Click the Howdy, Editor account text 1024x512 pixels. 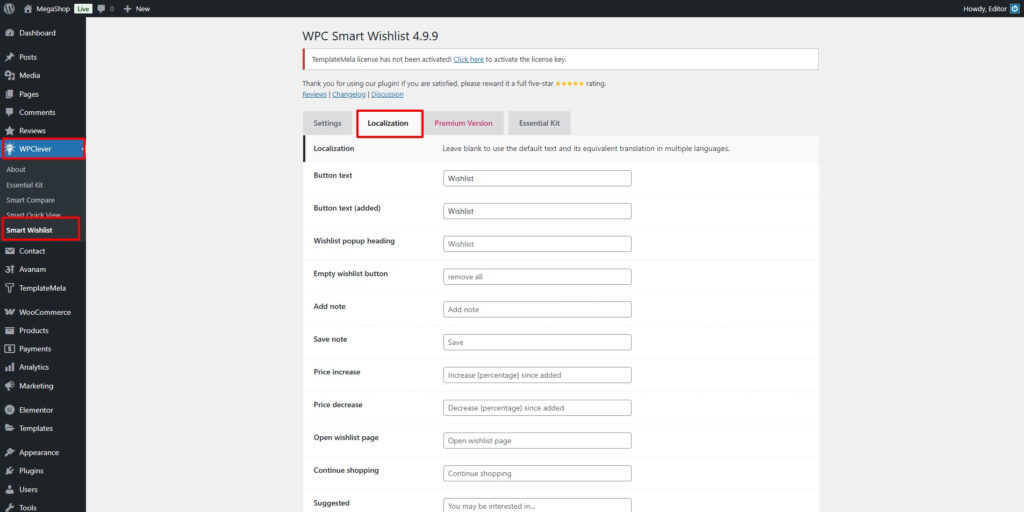coord(985,9)
